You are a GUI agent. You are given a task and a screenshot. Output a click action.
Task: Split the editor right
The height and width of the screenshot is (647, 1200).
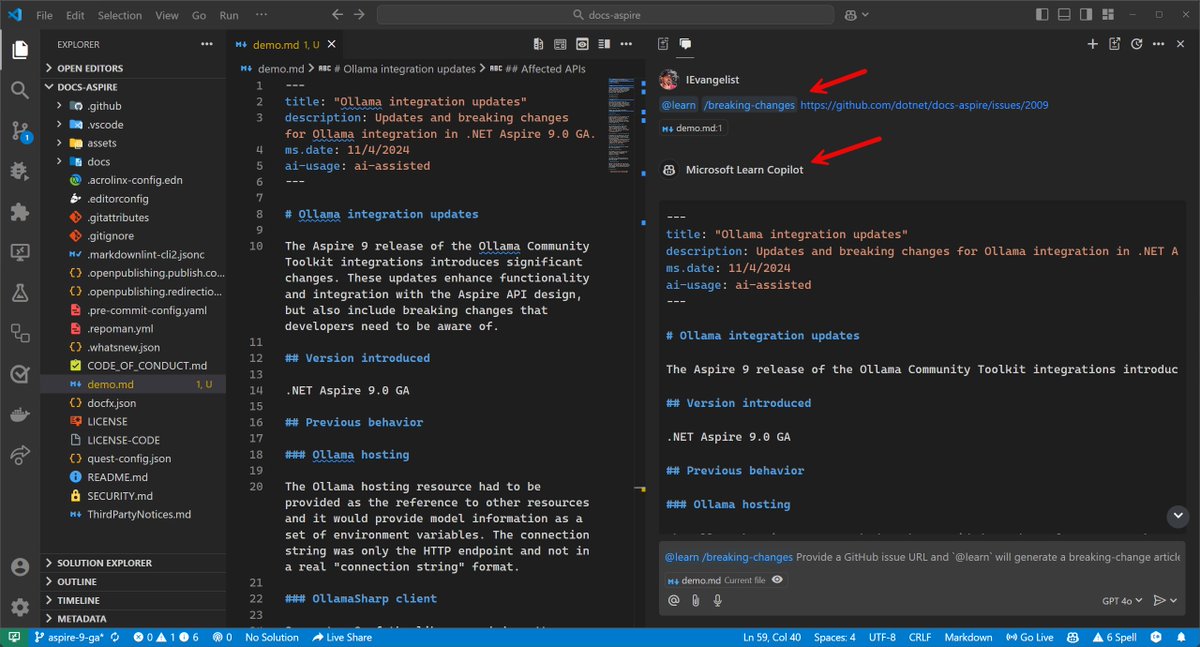click(x=603, y=44)
